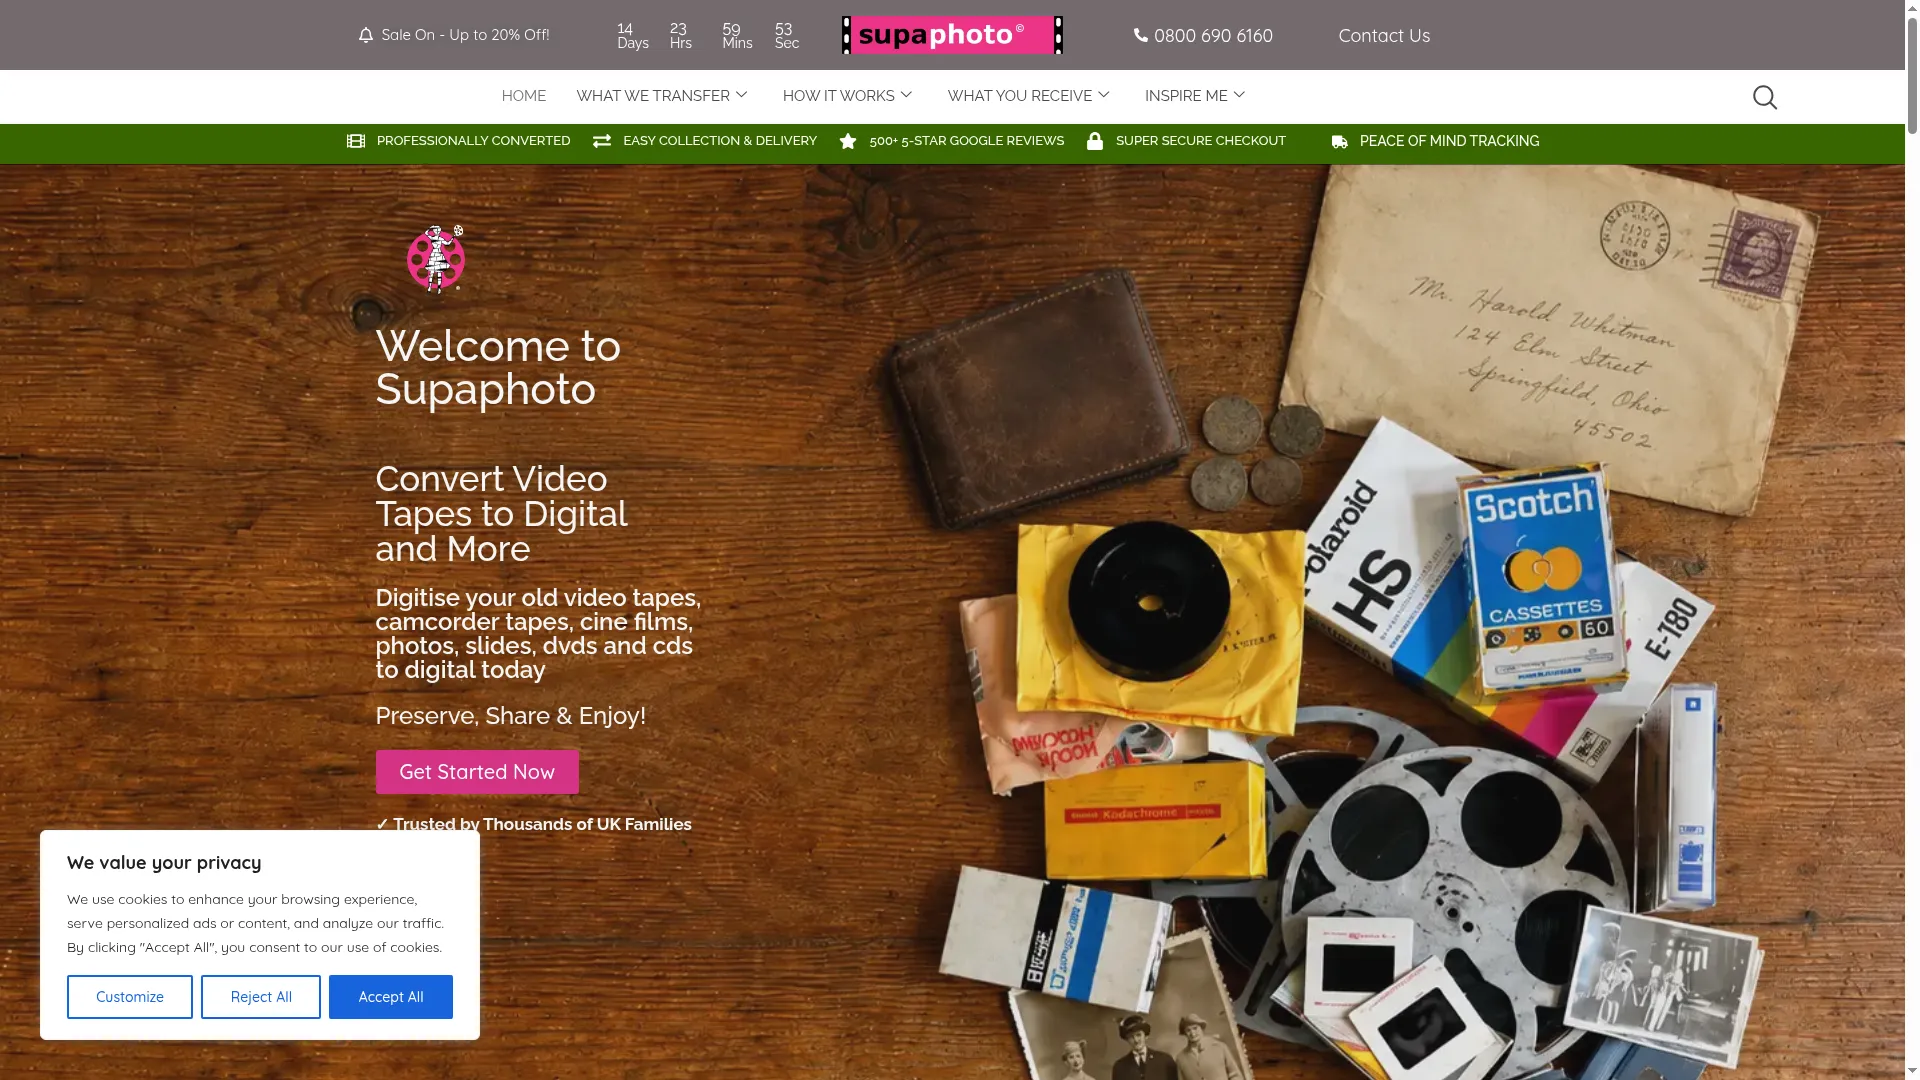Open the search magnifier icon
Image resolution: width=1920 pixels, height=1080 pixels.
point(1764,97)
